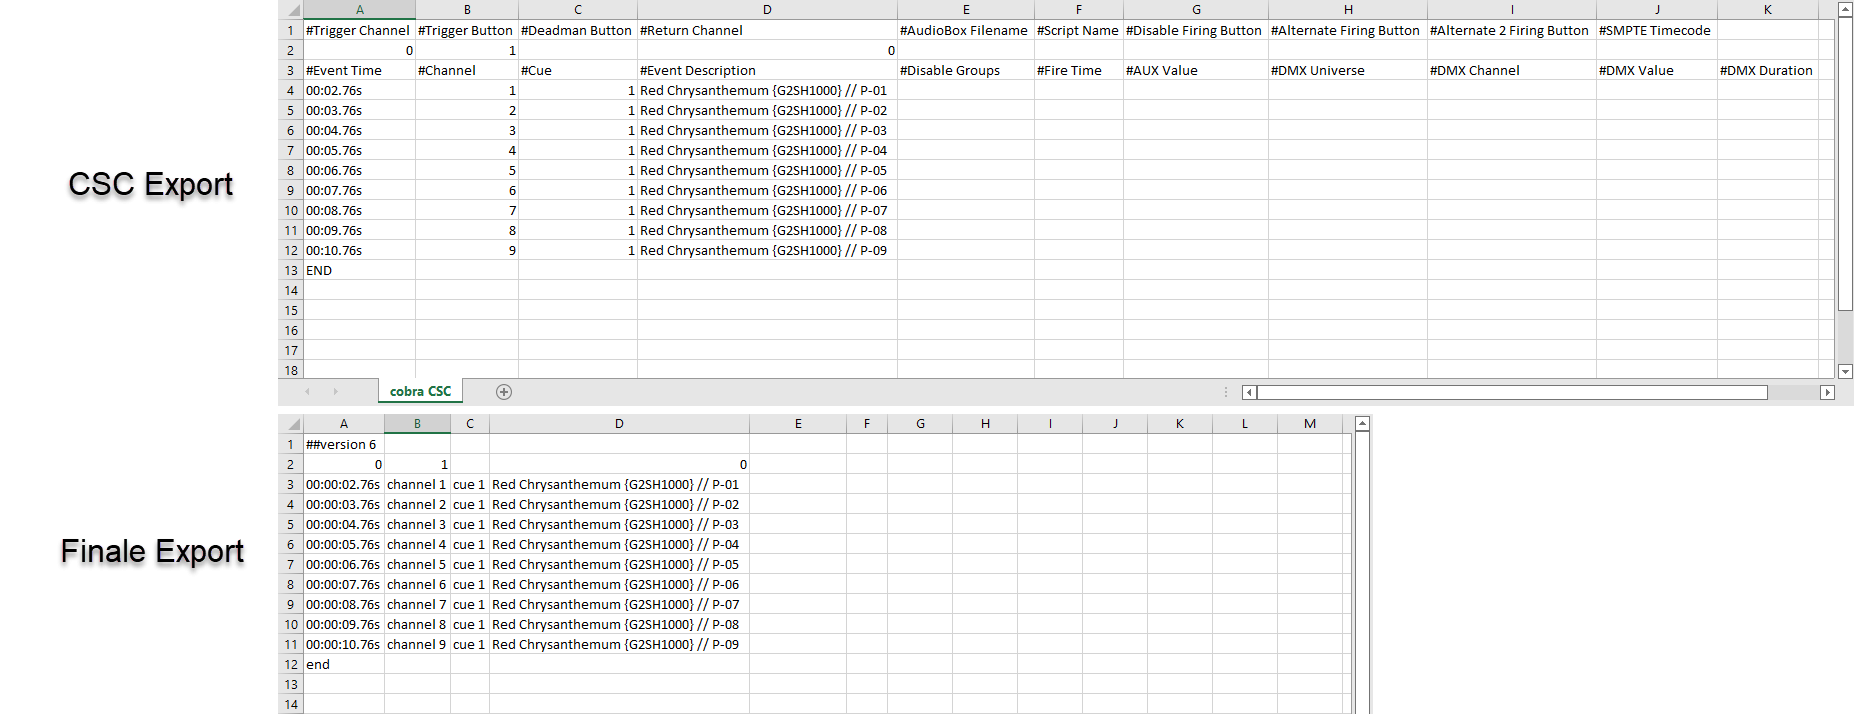Click the #Disable Firing Button cell
This screenshot has height=714, width=1854.
(x=1196, y=31)
